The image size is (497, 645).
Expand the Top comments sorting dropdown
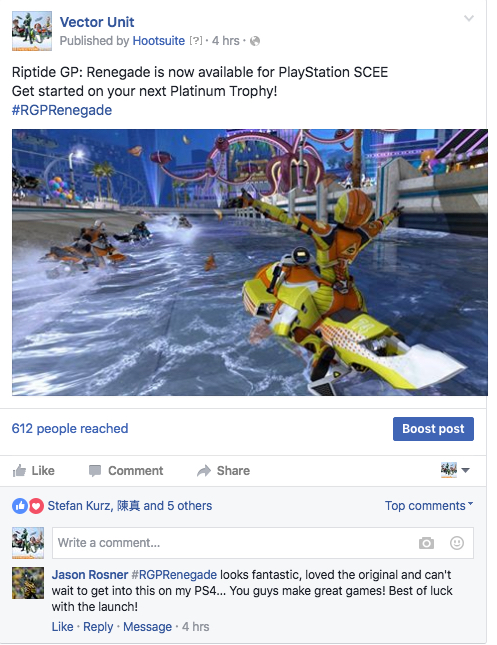click(x=429, y=506)
